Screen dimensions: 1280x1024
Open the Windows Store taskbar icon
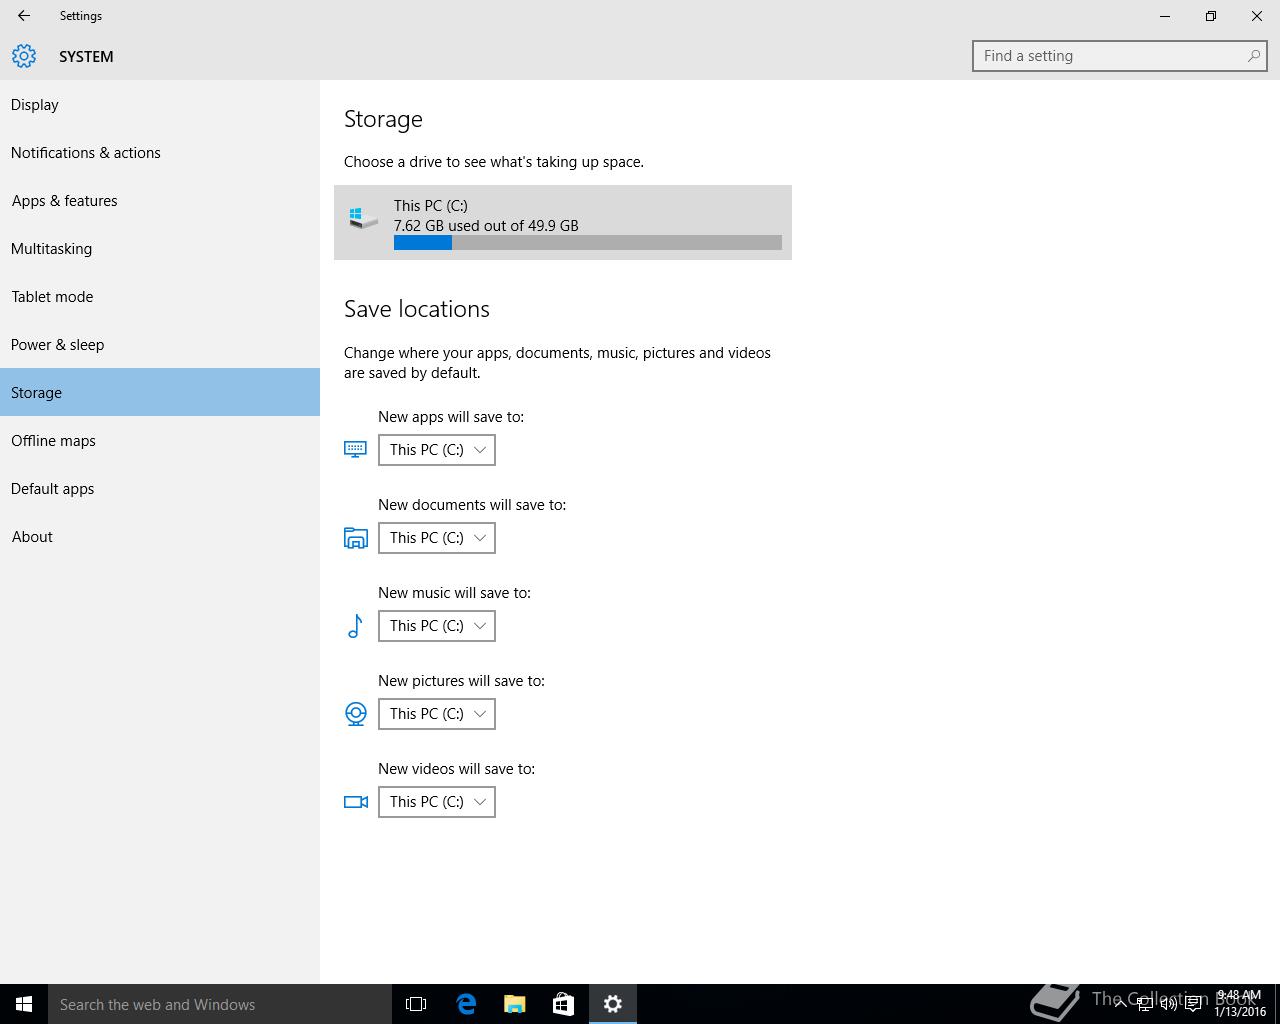[x=564, y=1004]
